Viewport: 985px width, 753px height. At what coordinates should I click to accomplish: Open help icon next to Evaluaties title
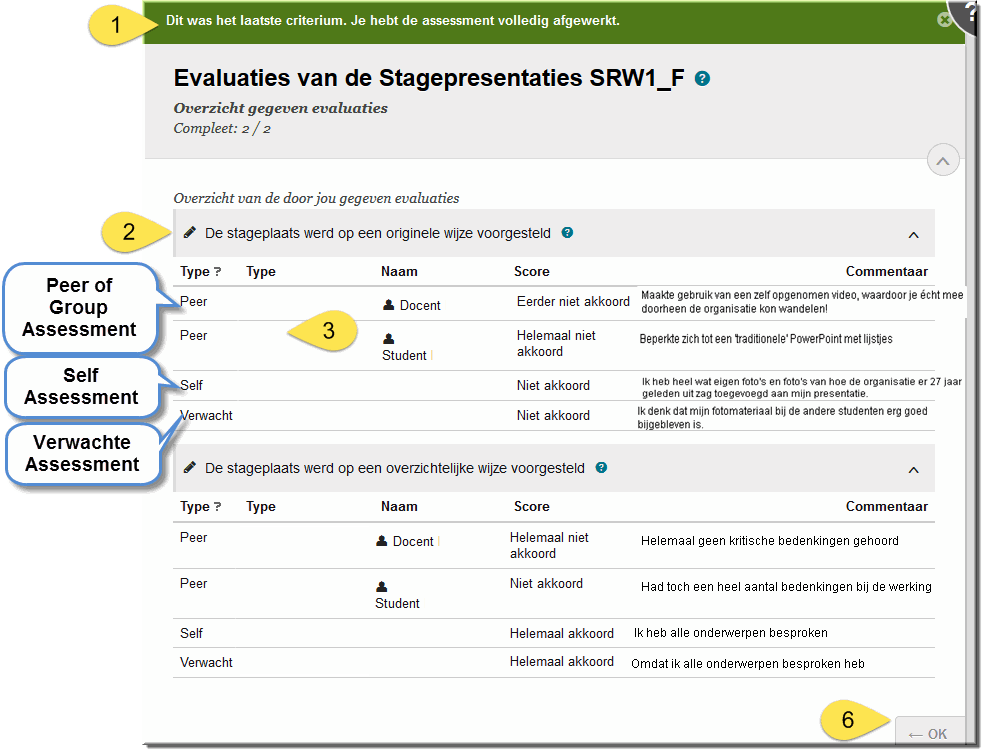click(x=702, y=79)
